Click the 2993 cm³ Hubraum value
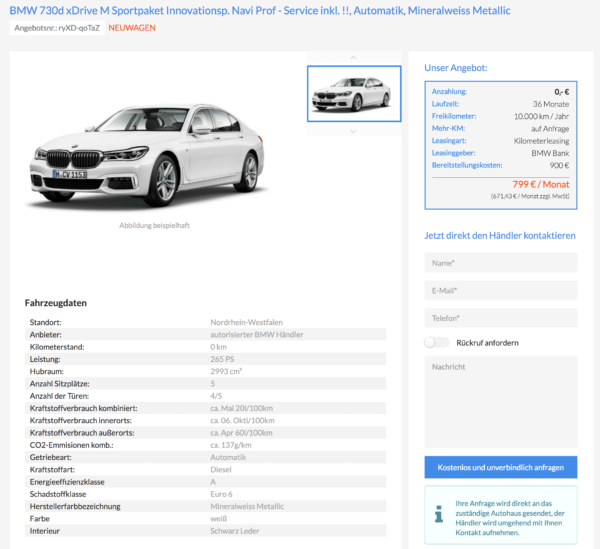This screenshot has height=549, width=600. [x=226, y=371]
